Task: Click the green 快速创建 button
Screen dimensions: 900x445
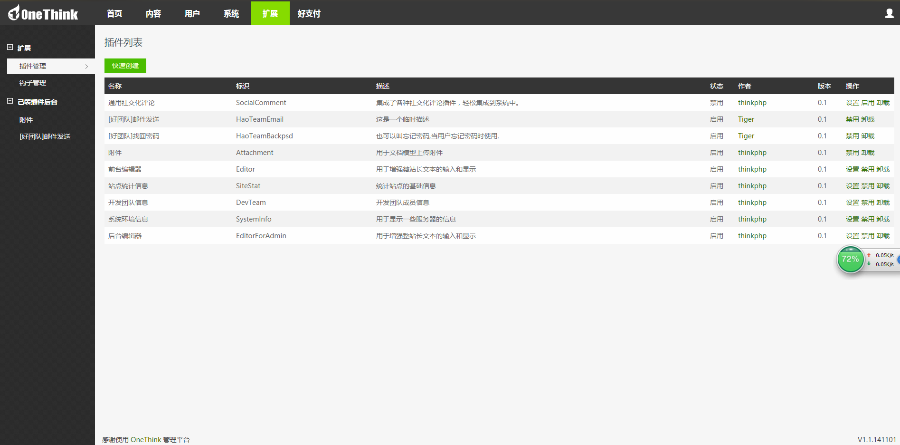Action: 125,66
